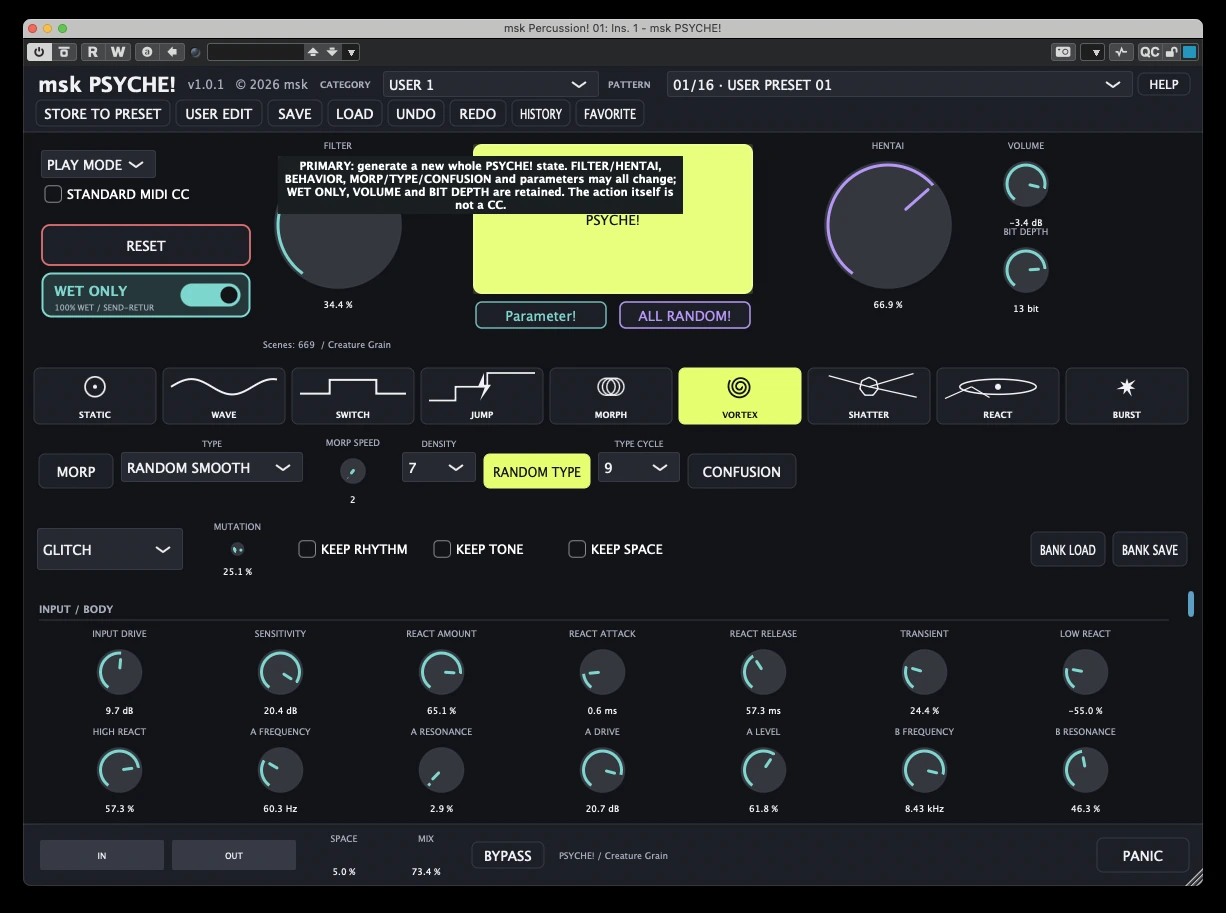The image size is (1226, 913).
Task: Click the VOLUME knob
Action: coord(1026,184)
